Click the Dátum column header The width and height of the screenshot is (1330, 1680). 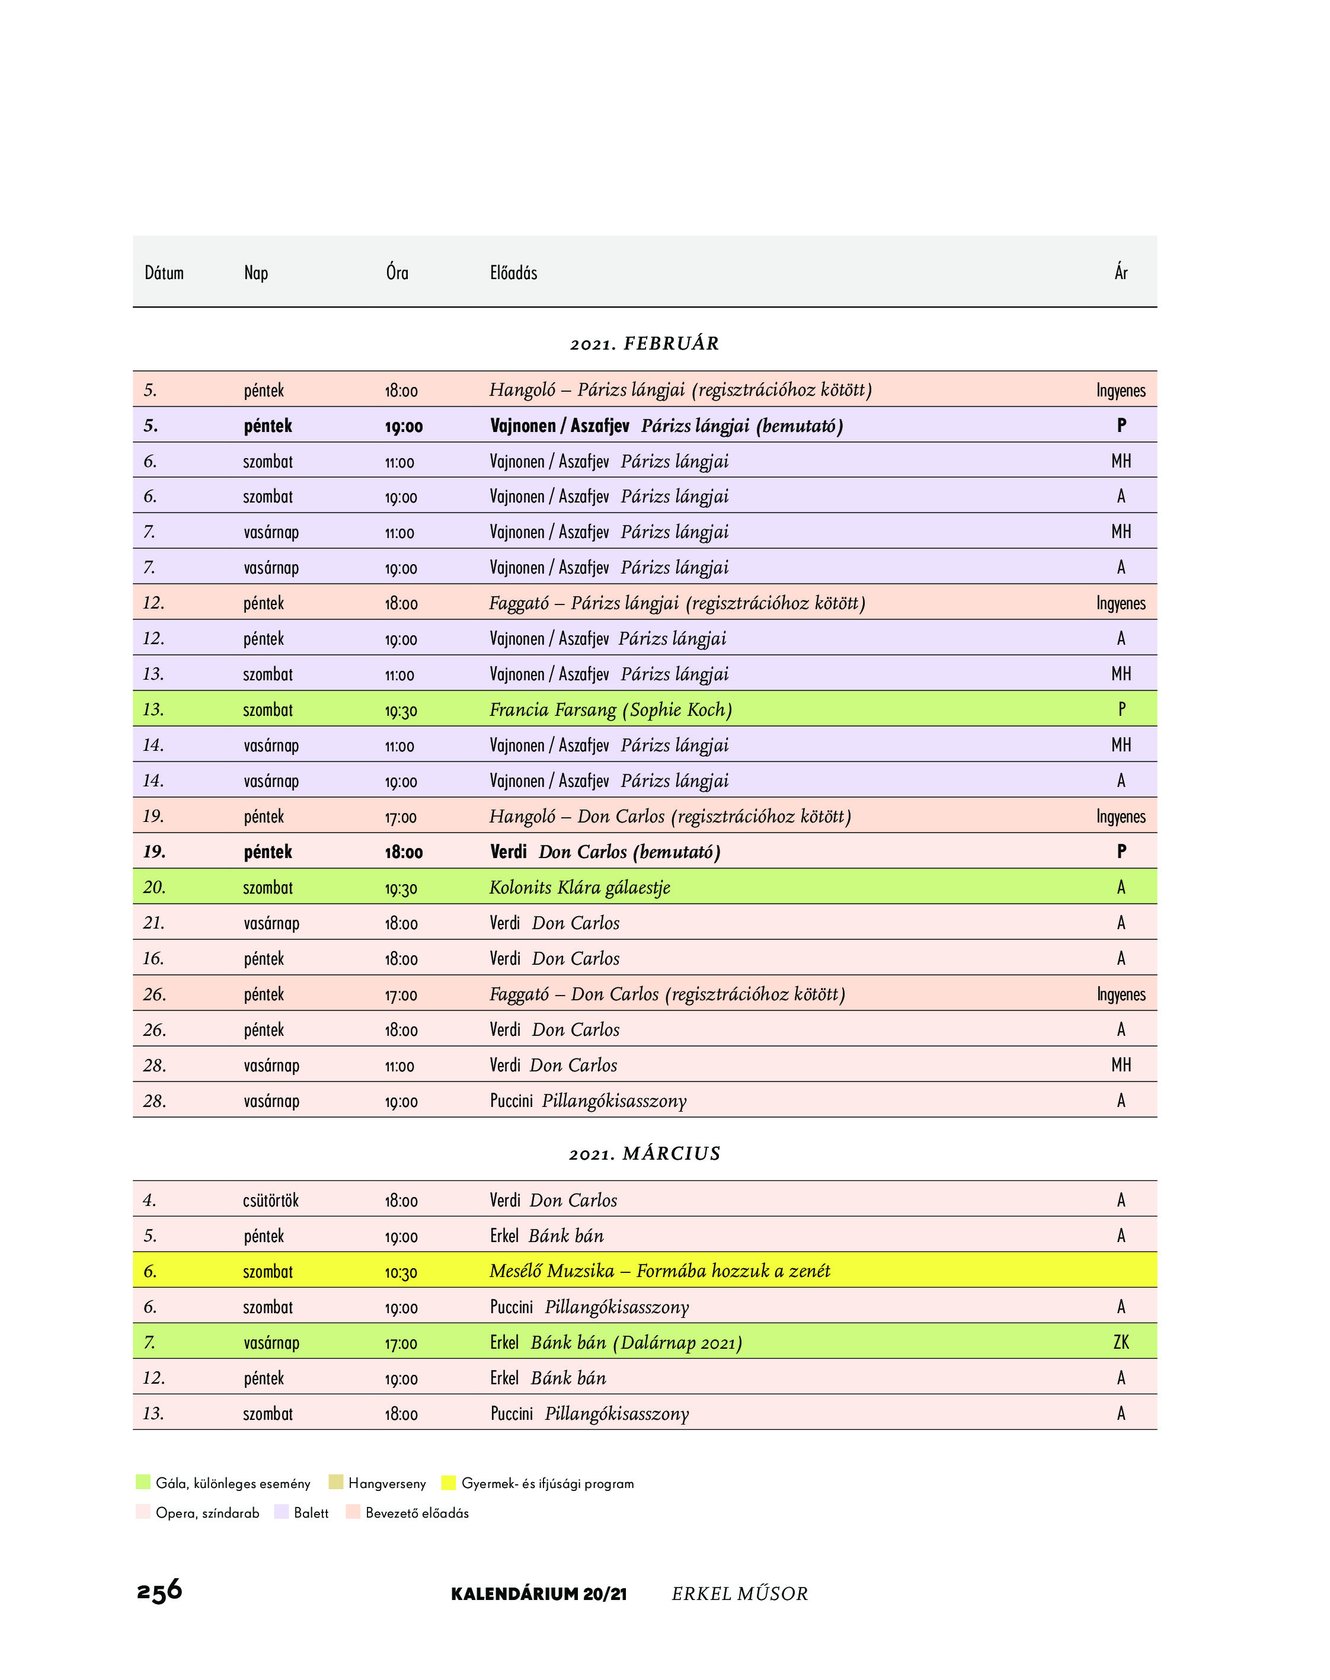click(164, 272)
